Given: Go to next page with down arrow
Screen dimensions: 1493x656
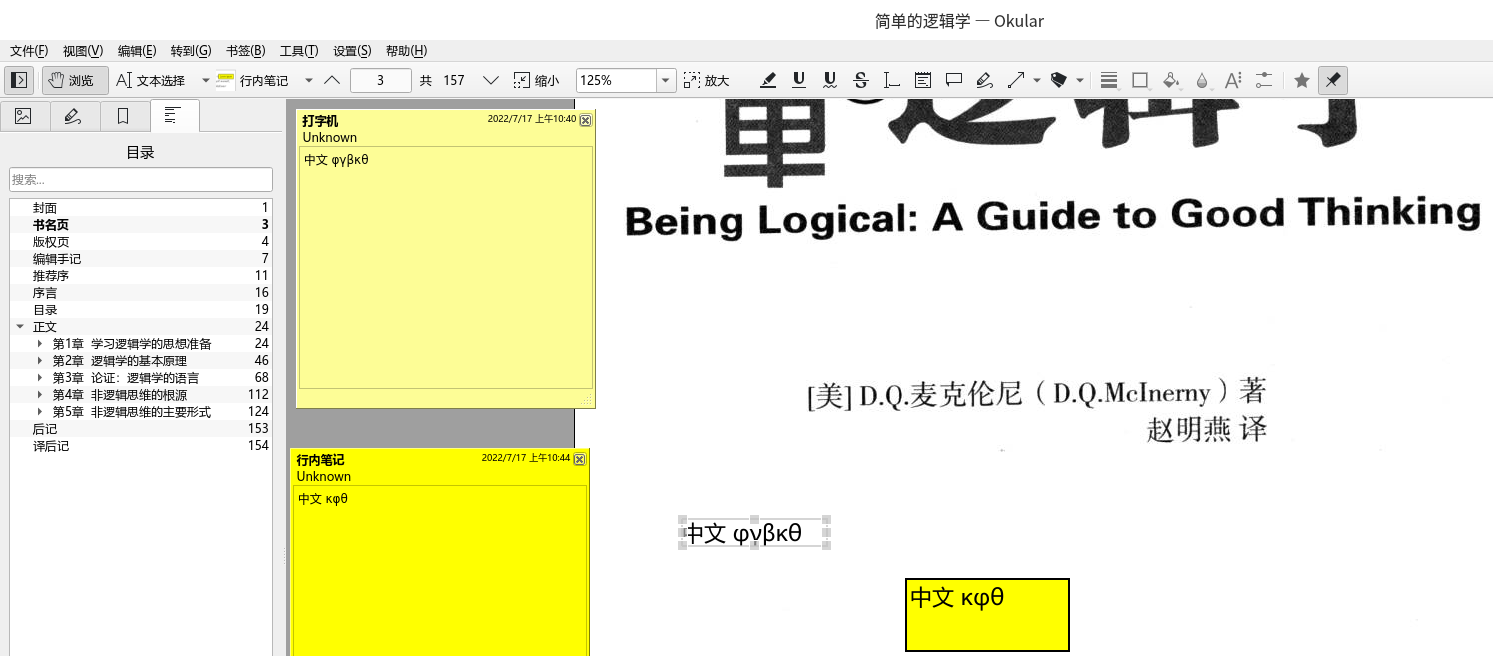Looking at the screenshot, I should click(490, 80).
